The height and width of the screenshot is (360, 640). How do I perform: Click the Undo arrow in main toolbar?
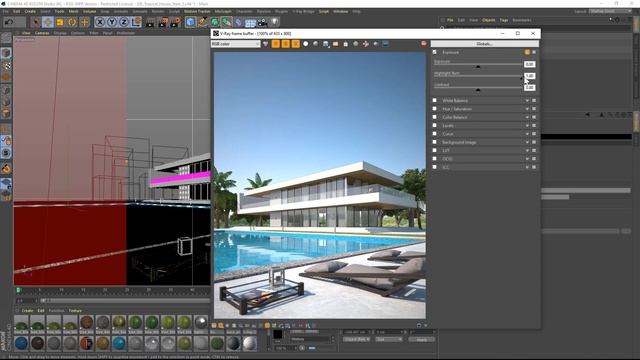(x=9, y=22)
